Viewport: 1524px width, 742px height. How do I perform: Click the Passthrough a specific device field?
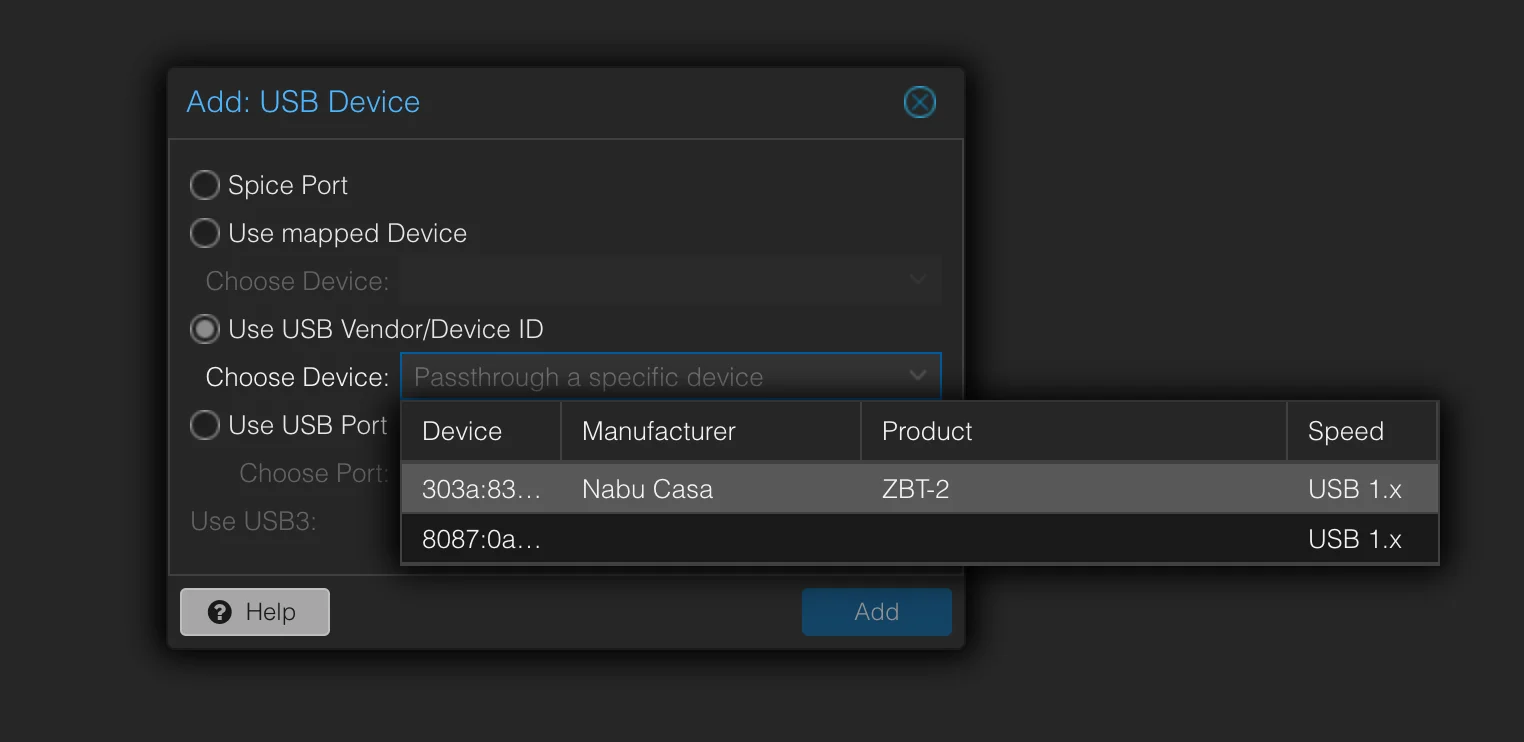point(671,377)
